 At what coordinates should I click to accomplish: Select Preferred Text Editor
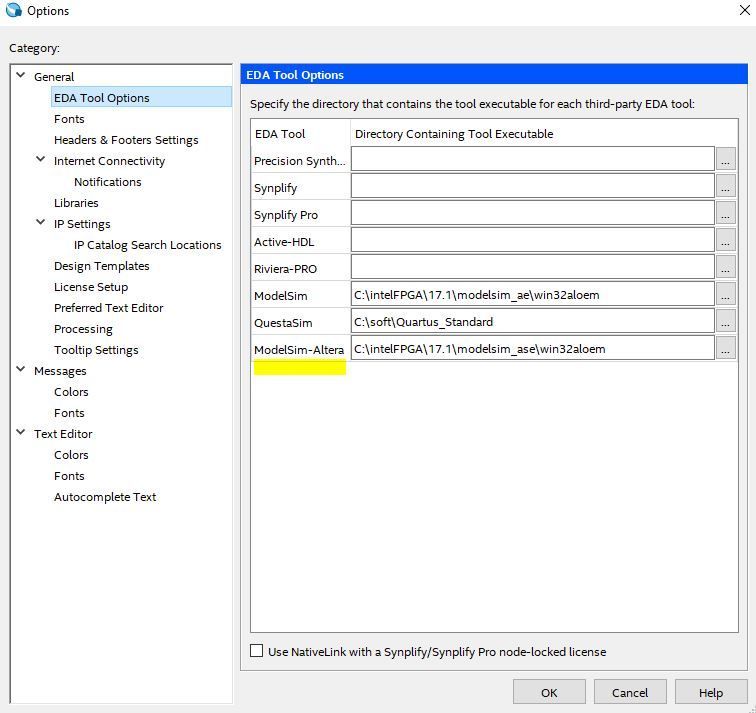tap(108, 308)
